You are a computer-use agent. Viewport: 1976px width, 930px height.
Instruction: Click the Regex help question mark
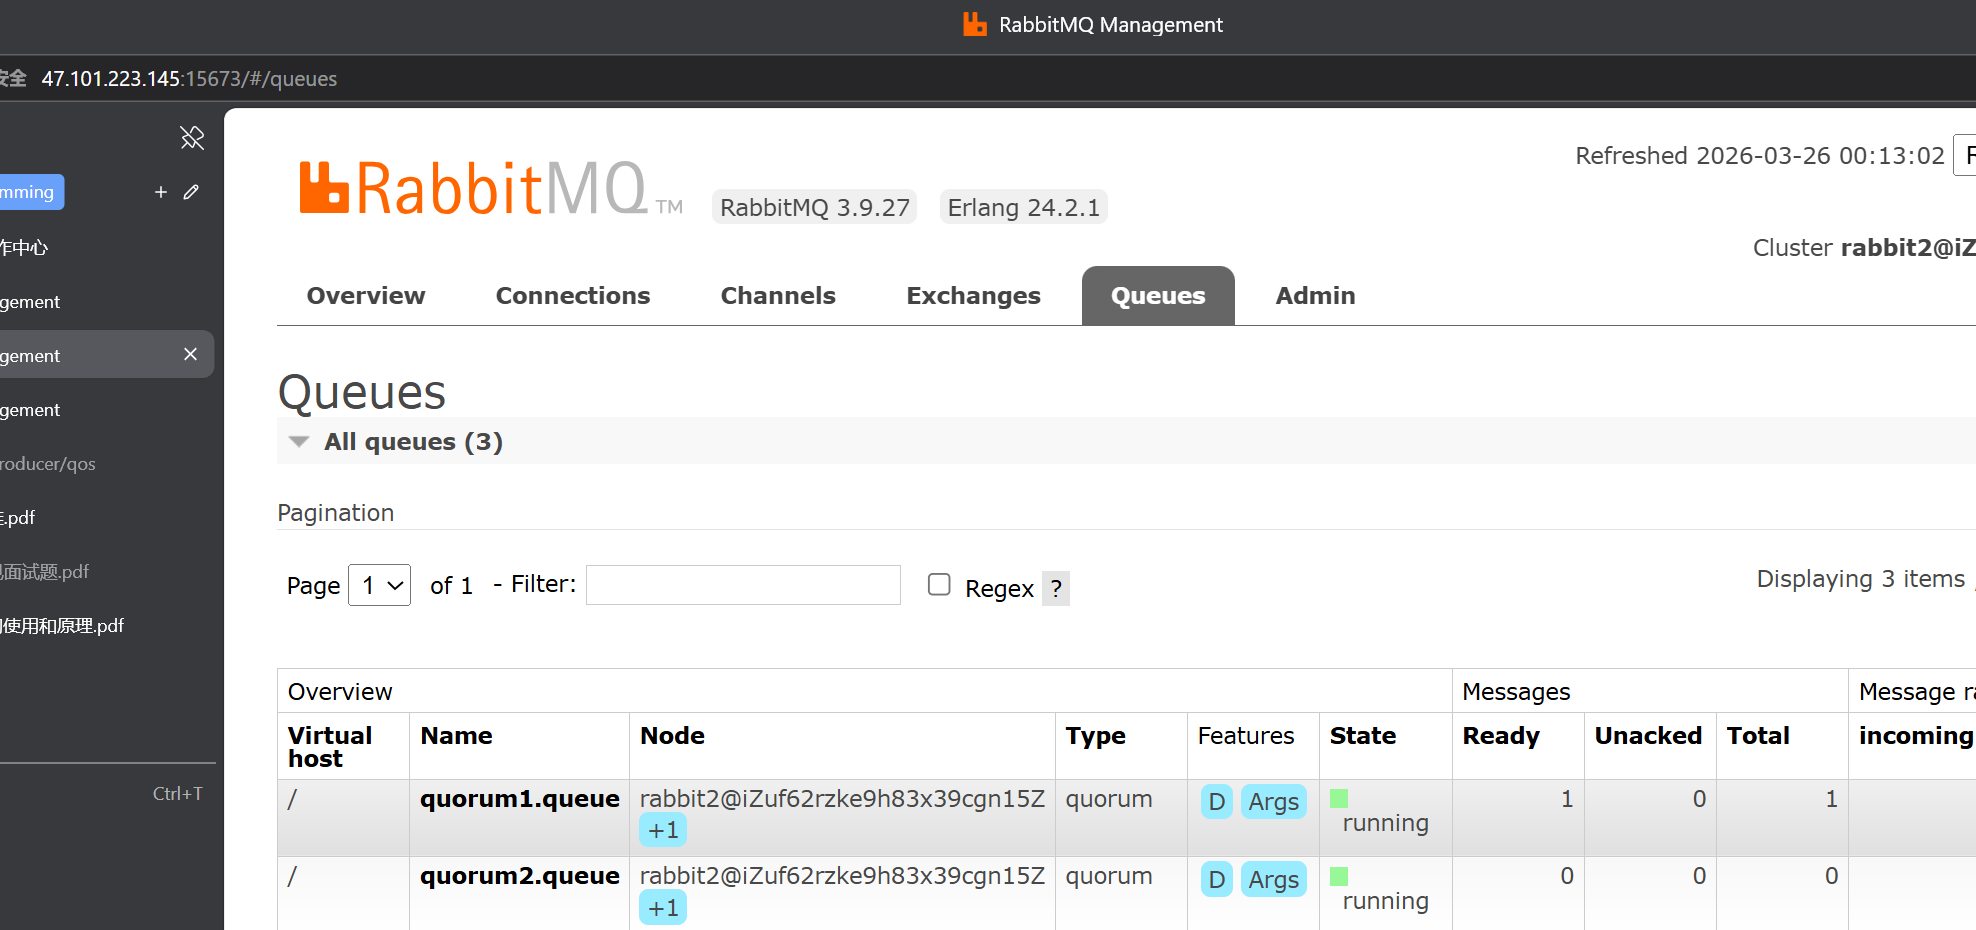point(1056,588)
